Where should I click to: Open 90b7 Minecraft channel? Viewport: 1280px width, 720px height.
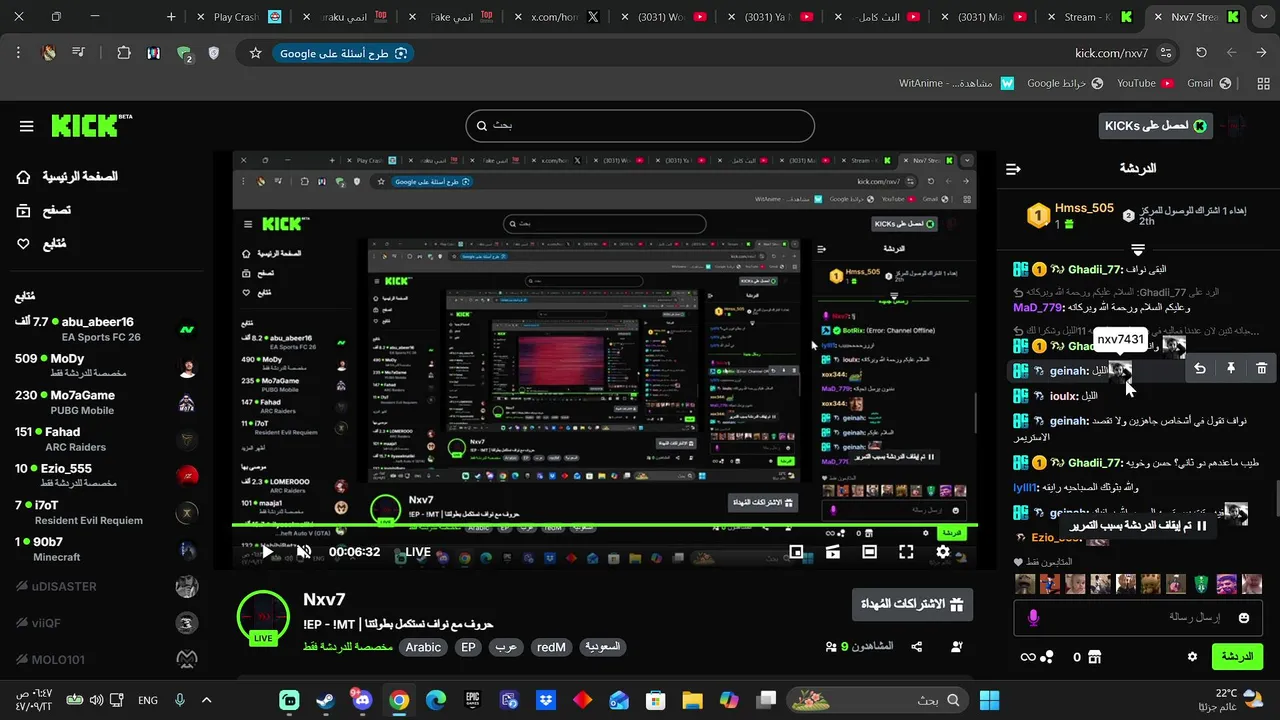[106, 549]
